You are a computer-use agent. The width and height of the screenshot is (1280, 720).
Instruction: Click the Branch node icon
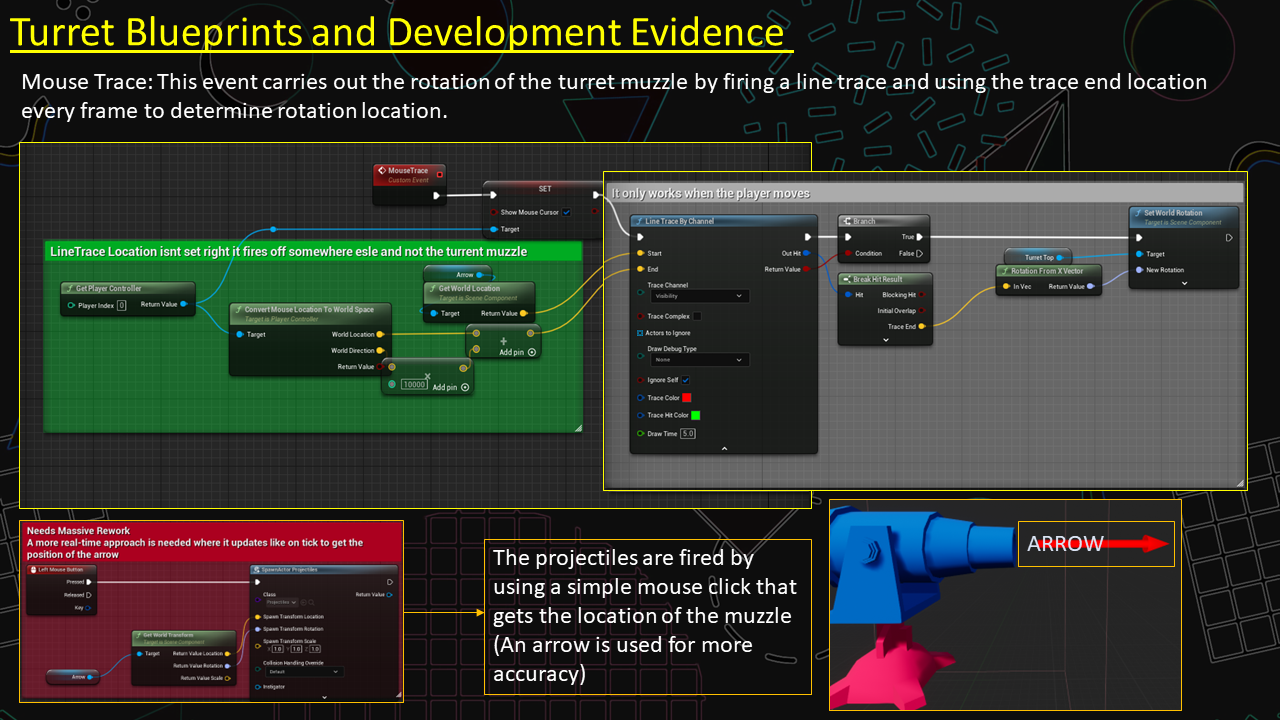coord(846,221)
